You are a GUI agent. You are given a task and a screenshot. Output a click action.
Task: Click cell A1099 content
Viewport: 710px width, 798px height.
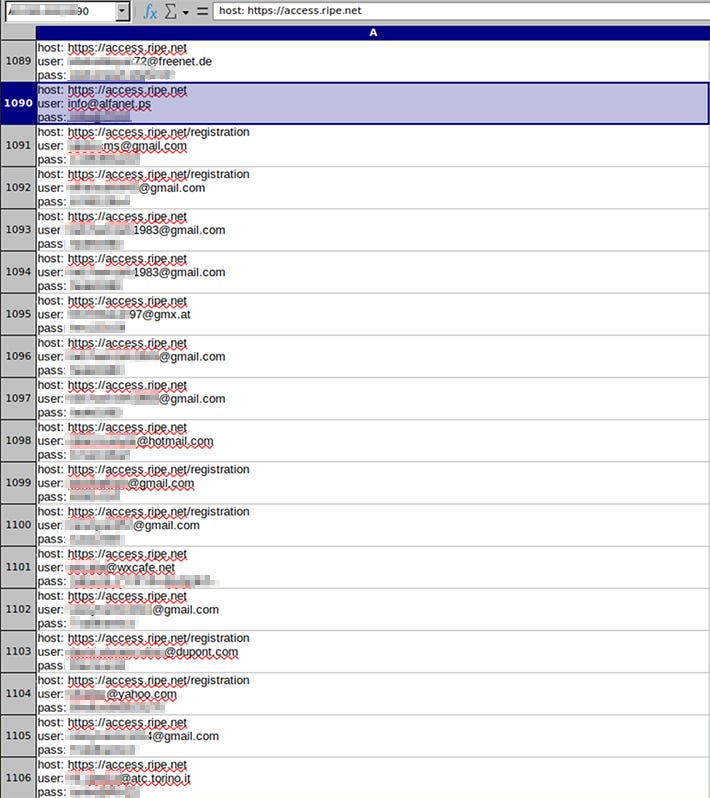tap(373, 483)
